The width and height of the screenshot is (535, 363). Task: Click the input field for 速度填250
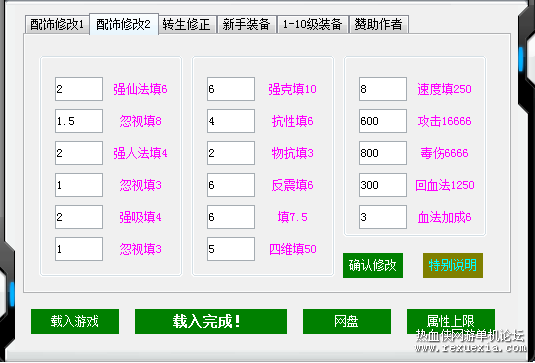(382, 89)
